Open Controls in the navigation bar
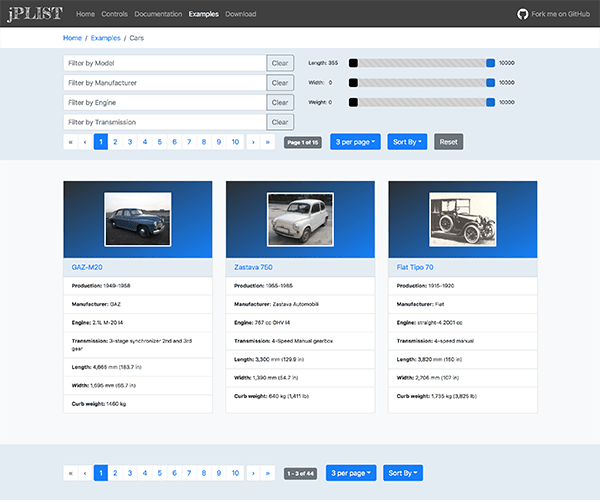The height and width of the screenshot is (500, 600). click(114, 14)
